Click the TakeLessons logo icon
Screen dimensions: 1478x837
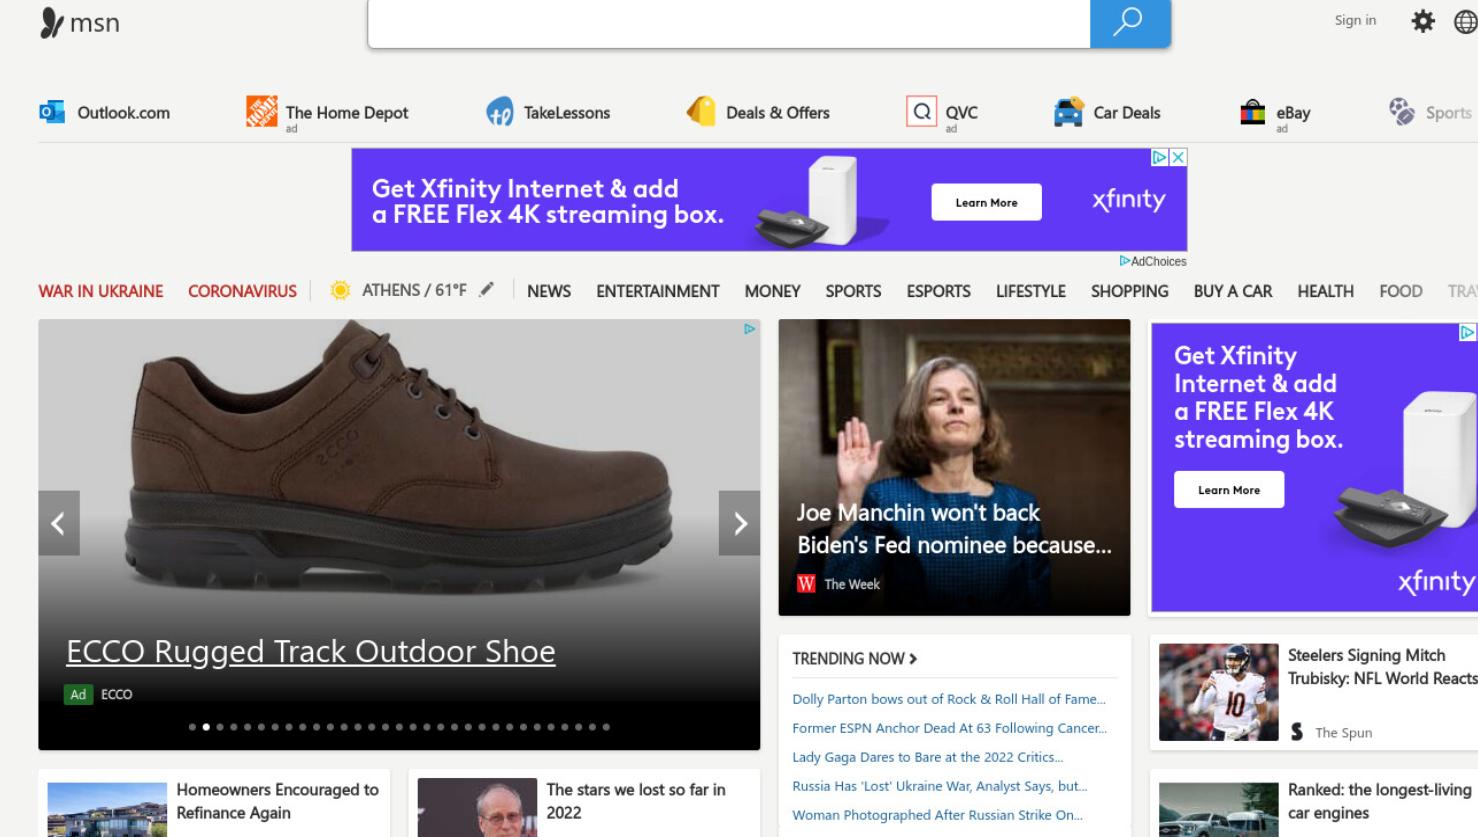pyautogui.click(x=499, y=112)
